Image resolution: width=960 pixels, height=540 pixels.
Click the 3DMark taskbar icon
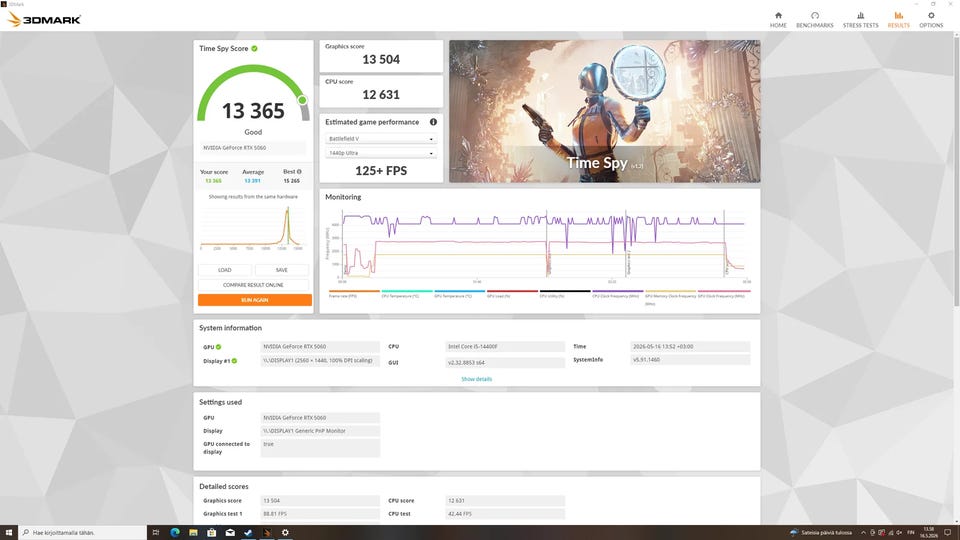pyautogui.click(x=267, y=533)
